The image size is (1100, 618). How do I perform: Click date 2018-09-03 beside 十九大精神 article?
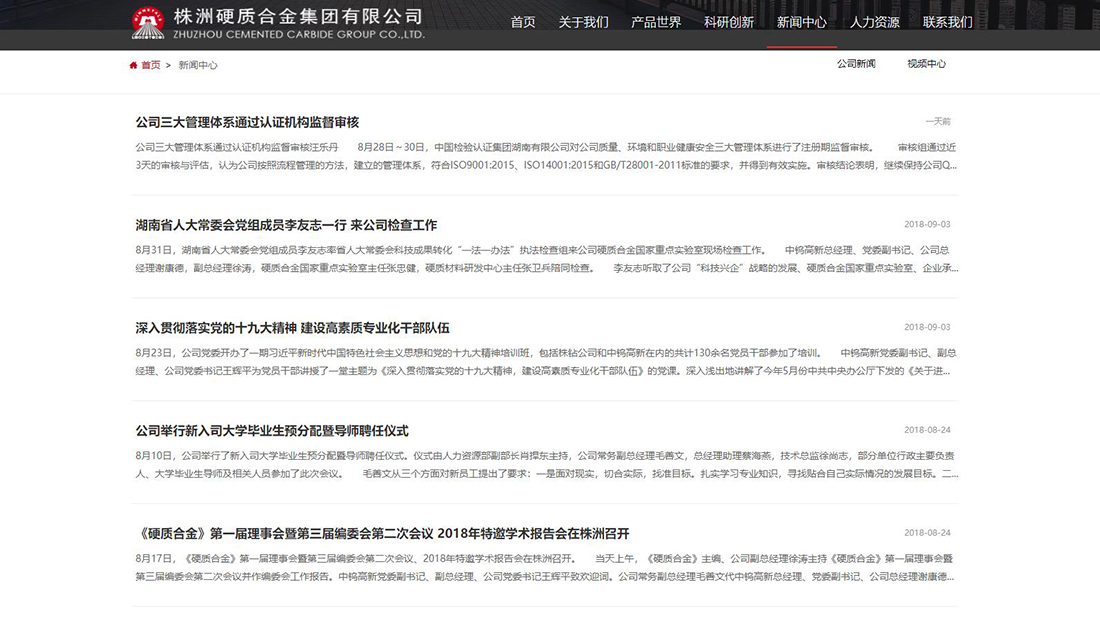(927, 327)
